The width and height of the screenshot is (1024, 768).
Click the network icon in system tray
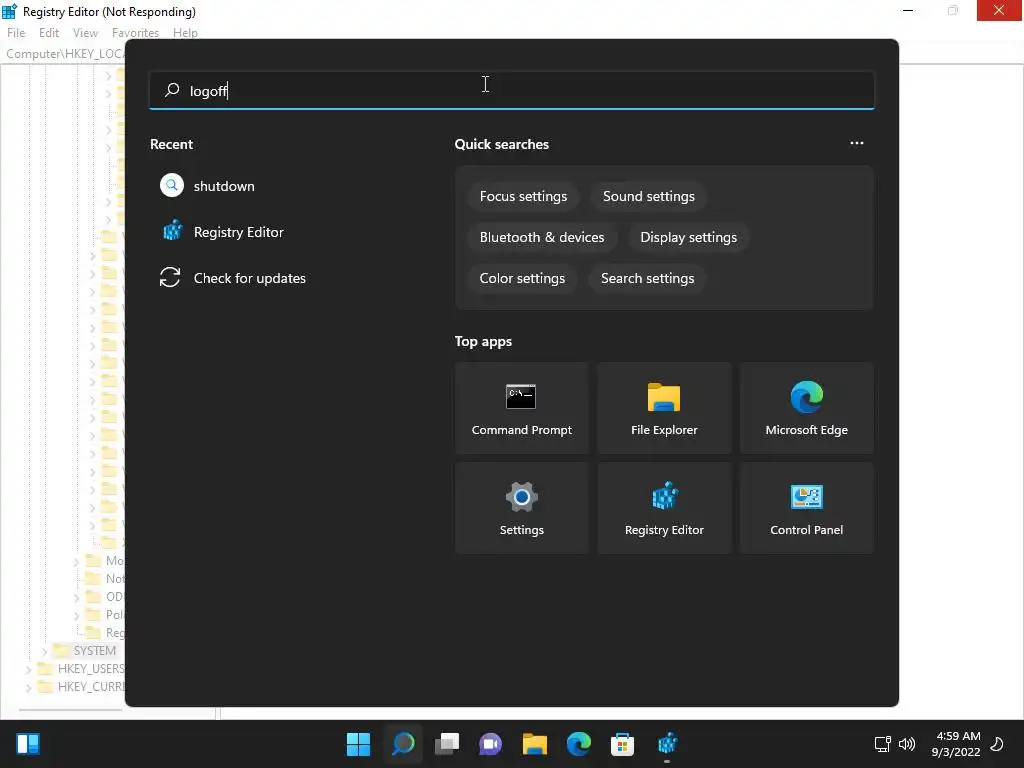coord(882,743)
